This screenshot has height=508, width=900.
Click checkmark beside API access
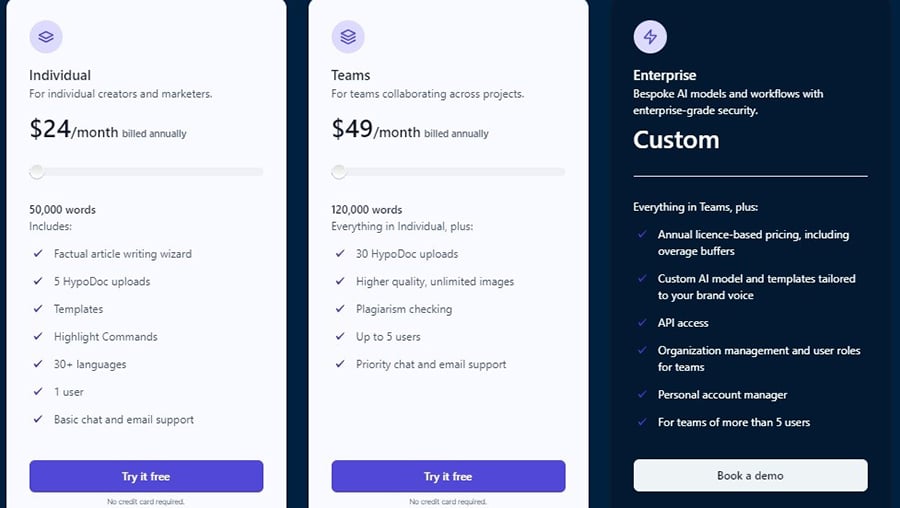pyautogui.click(x=642, y=323)
